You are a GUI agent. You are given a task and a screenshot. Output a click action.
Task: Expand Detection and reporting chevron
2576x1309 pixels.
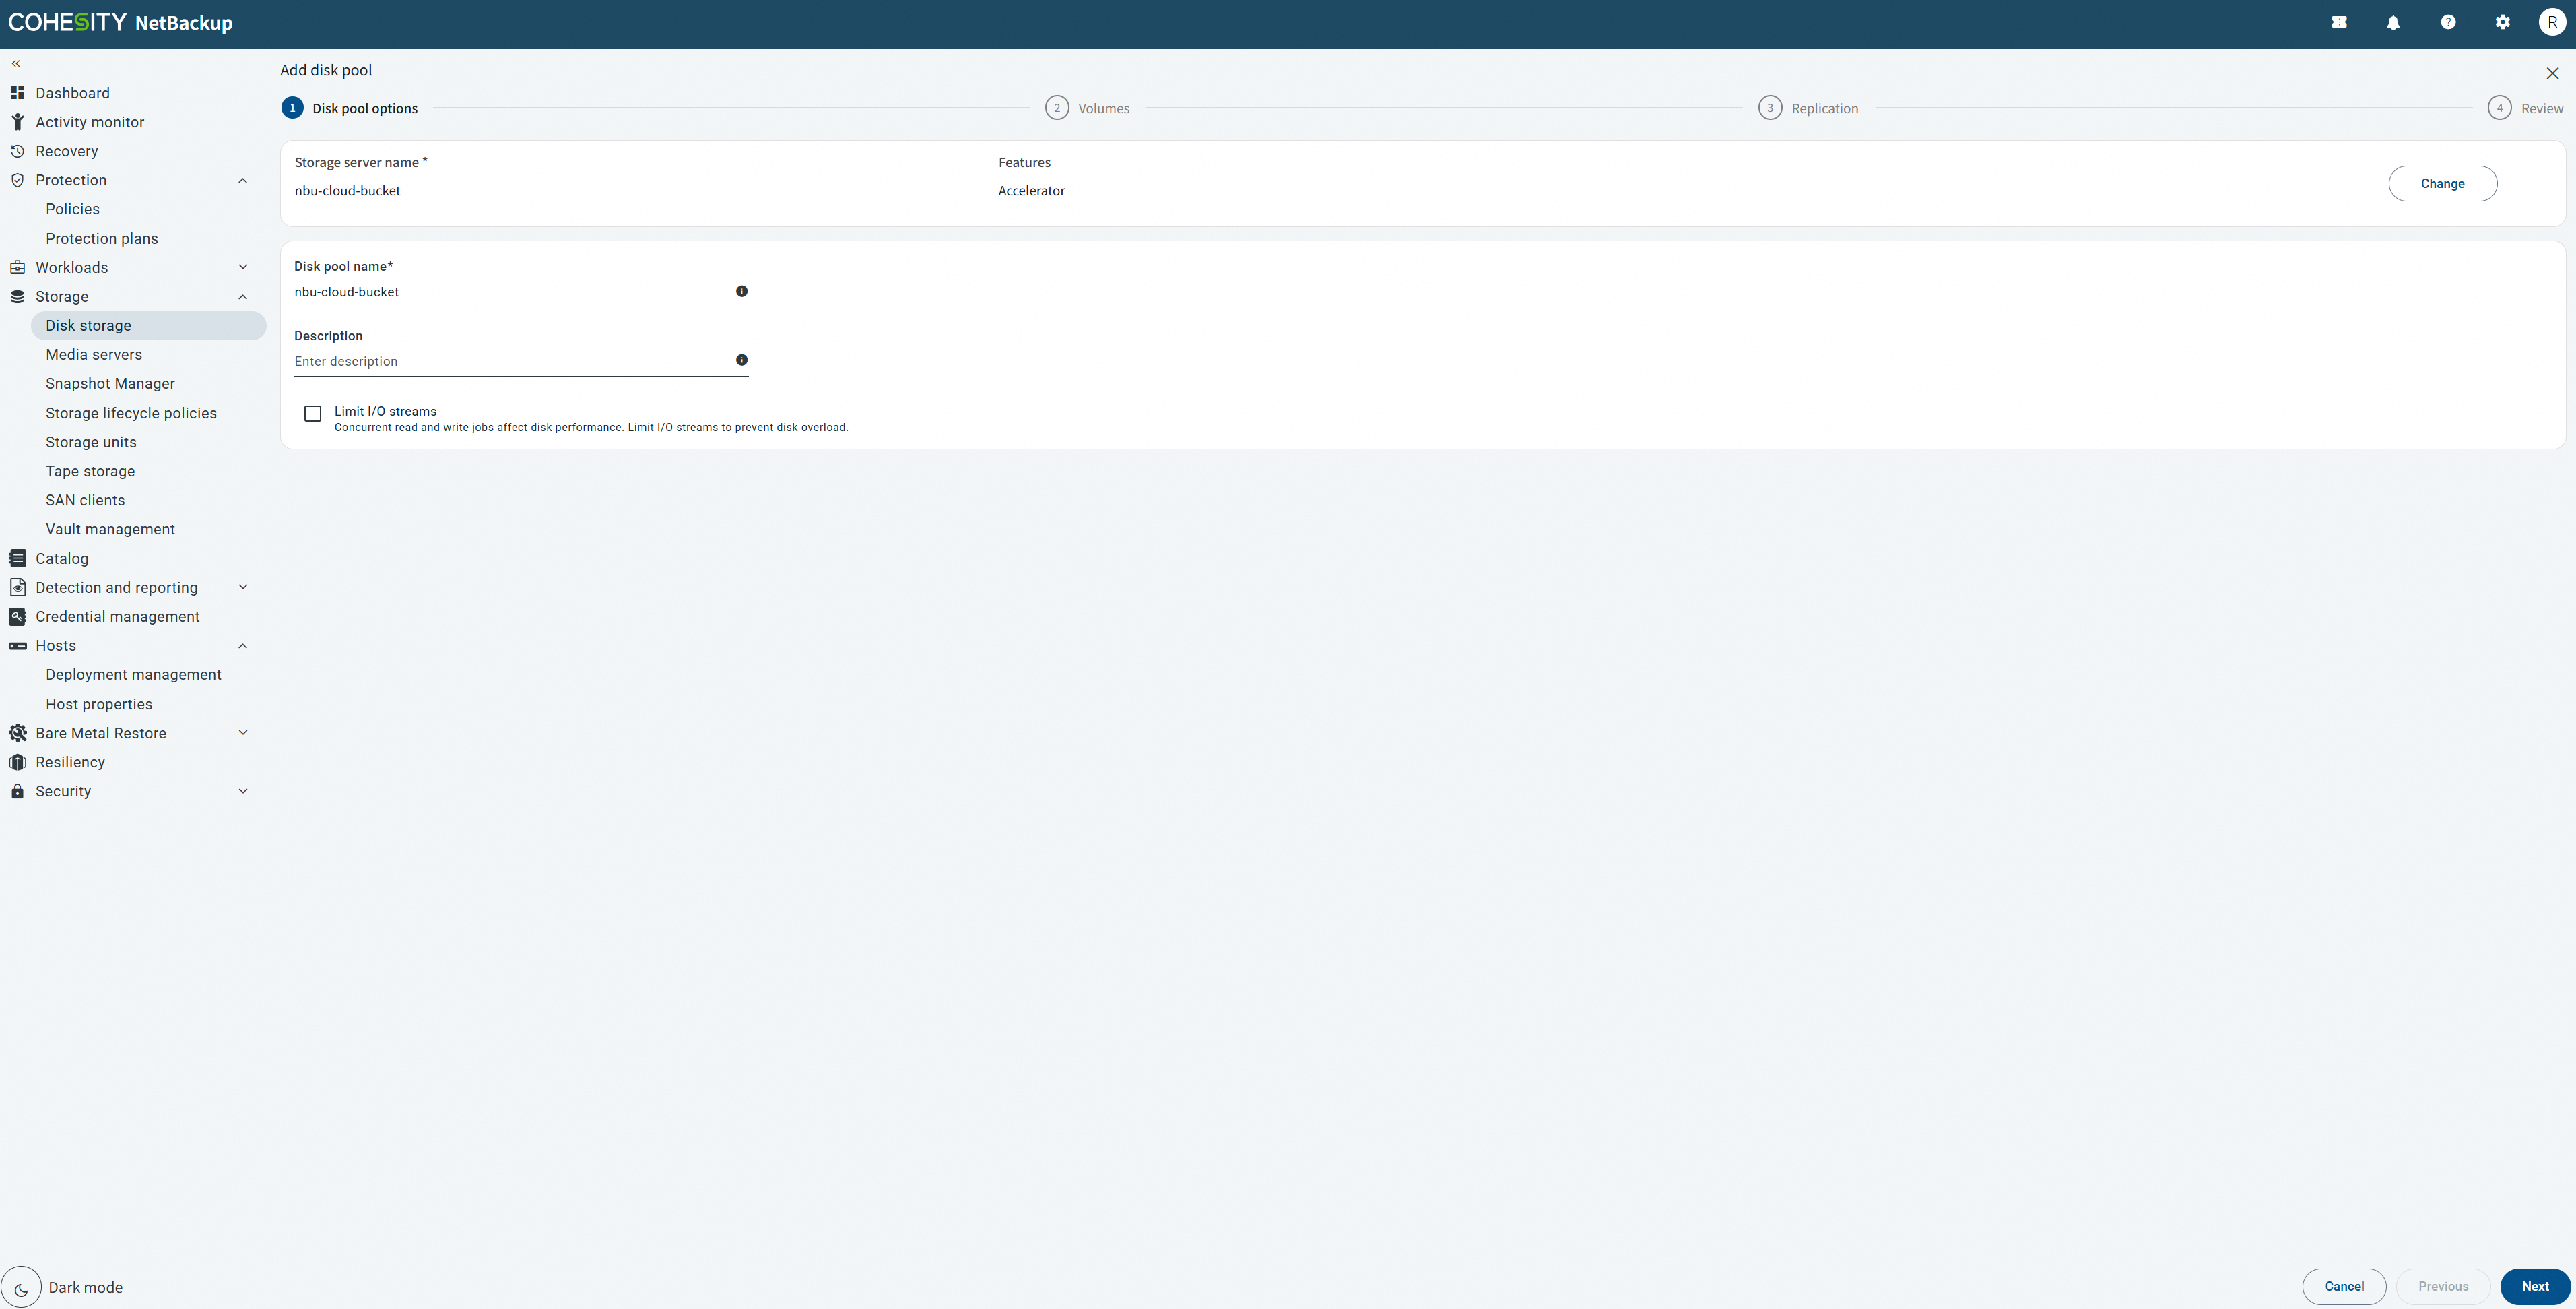pyautogui.click(x=243, y=587)
